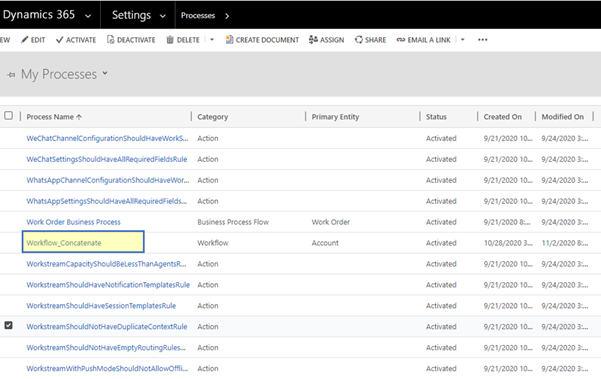Toggle the select-all header checkbox
The height and width of the screenshot is (379, 601).
(x=8, y=115)
